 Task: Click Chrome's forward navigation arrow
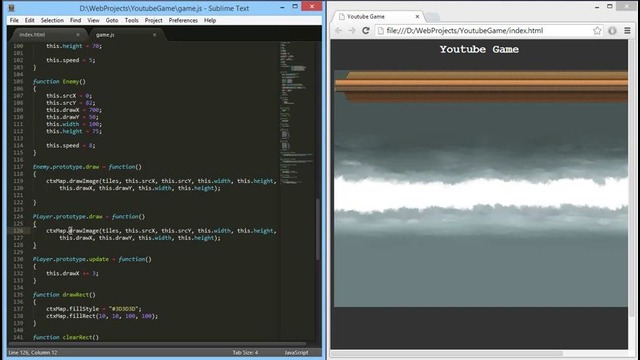click(x=352, y=31)
